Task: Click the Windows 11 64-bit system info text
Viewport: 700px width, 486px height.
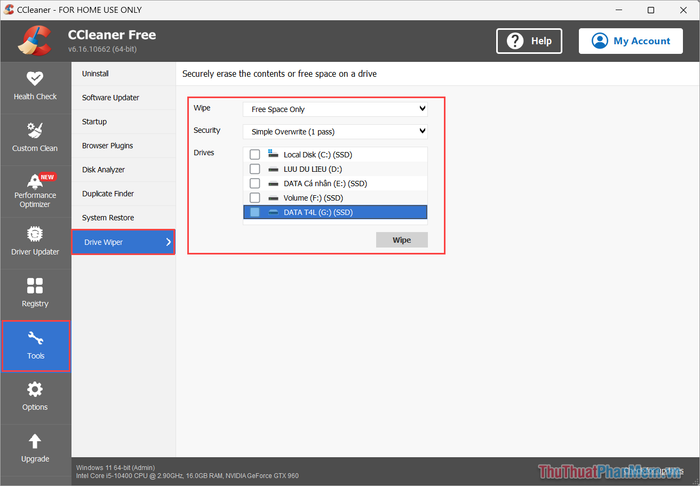Action: click(x=116, y=468)
